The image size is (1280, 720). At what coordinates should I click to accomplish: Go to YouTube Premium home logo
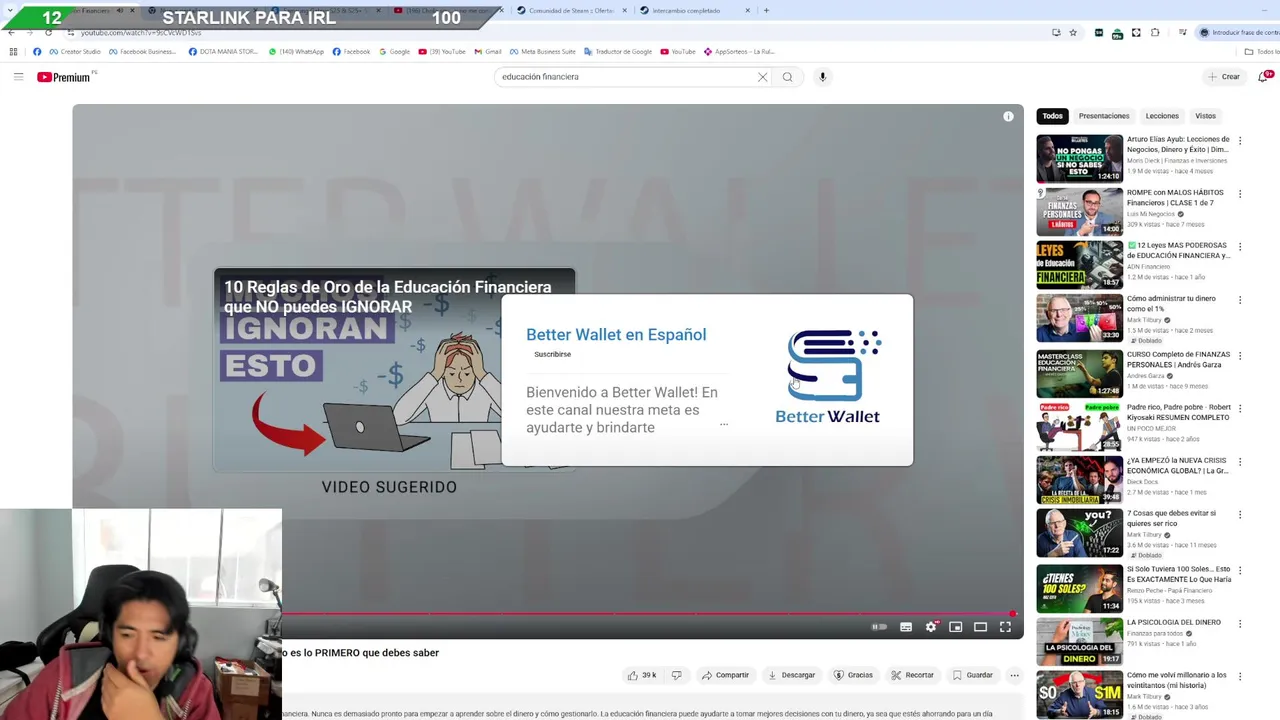click(64, 77)
